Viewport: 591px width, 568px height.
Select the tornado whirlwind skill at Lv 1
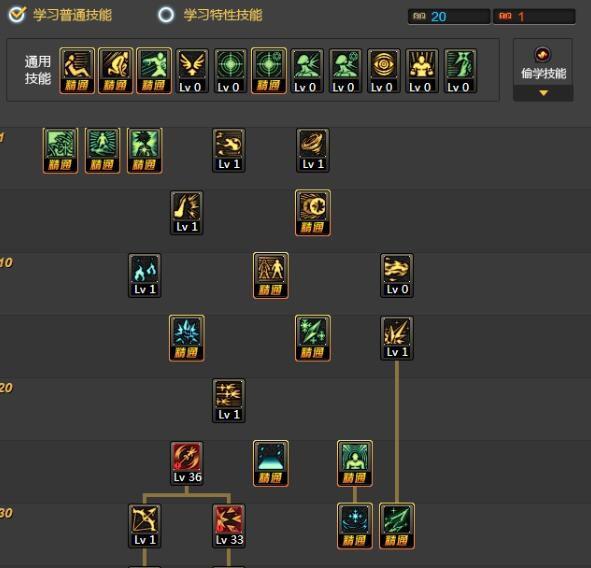pos(313,150)
